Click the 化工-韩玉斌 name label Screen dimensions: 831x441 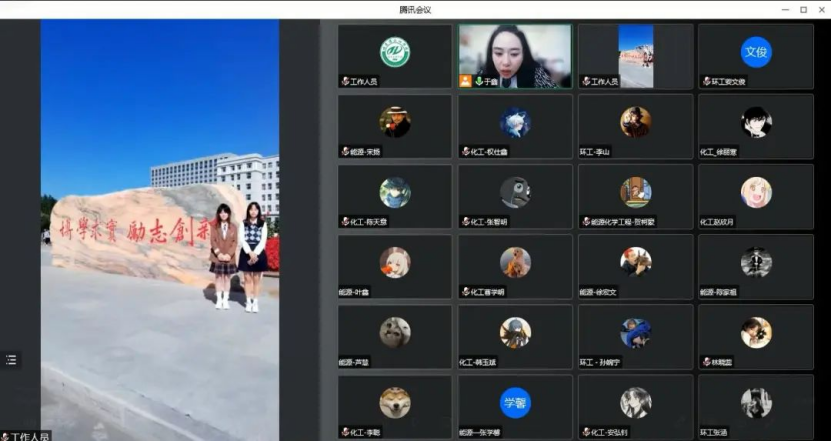[x=478, y=363]
